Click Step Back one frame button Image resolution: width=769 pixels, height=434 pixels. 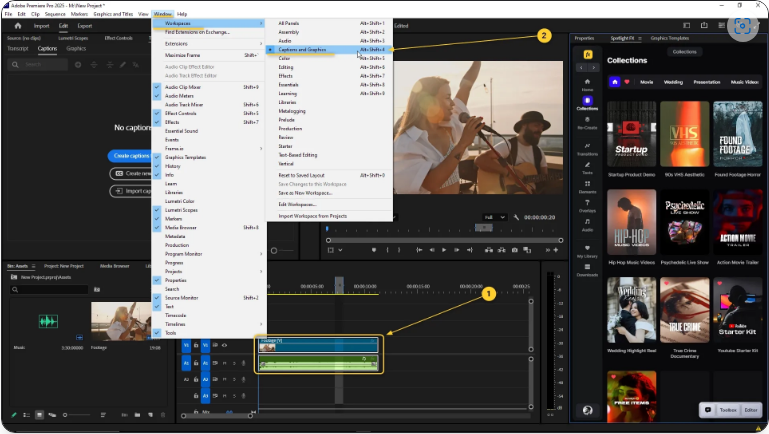(x=432, y=250)
